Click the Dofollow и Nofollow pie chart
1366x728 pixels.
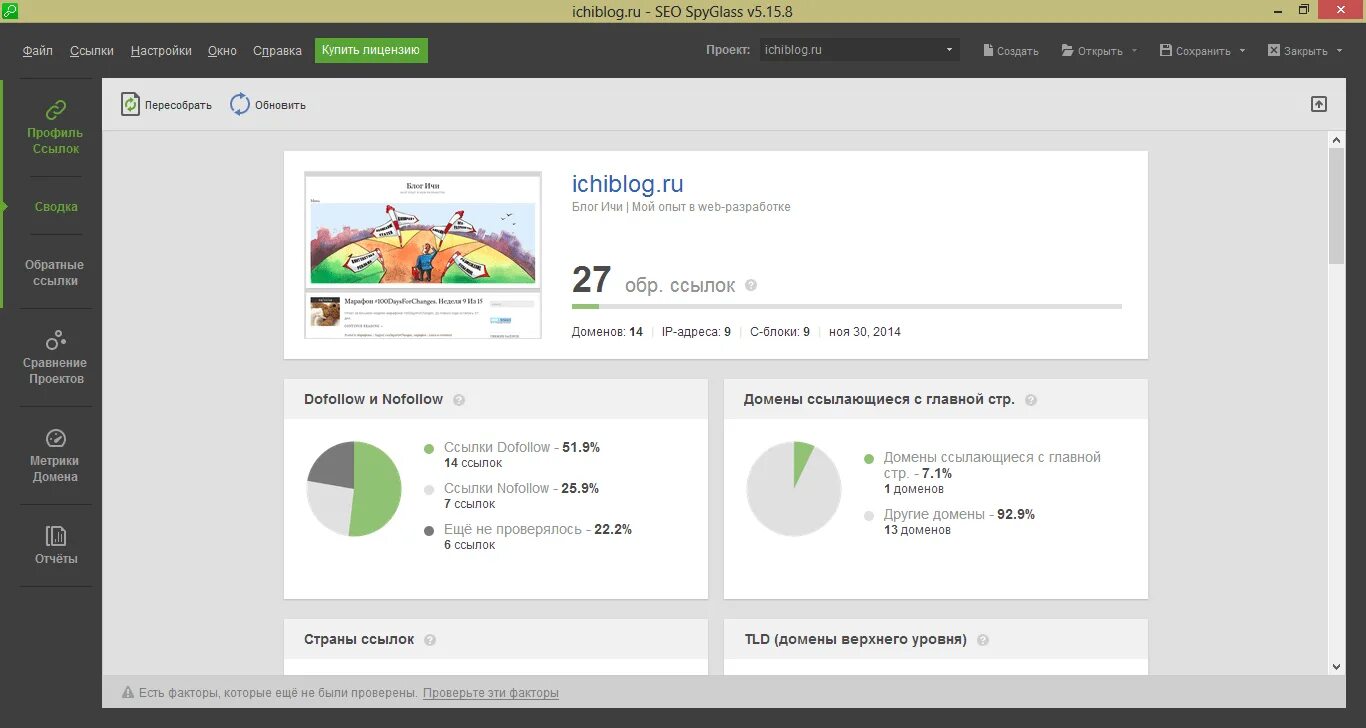pyautogui.click(x=353, y=488)
